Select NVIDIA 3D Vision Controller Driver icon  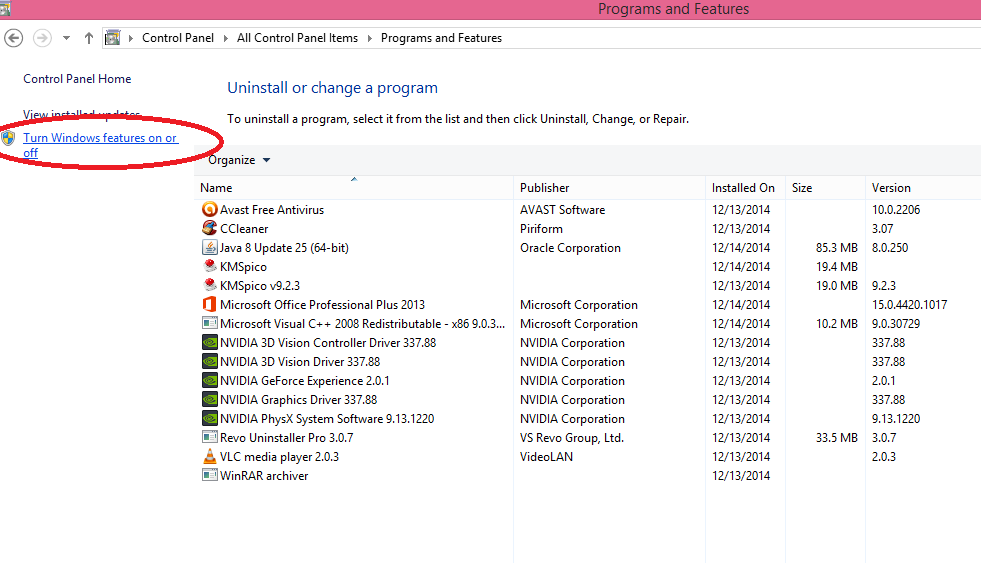click(210, 342)
